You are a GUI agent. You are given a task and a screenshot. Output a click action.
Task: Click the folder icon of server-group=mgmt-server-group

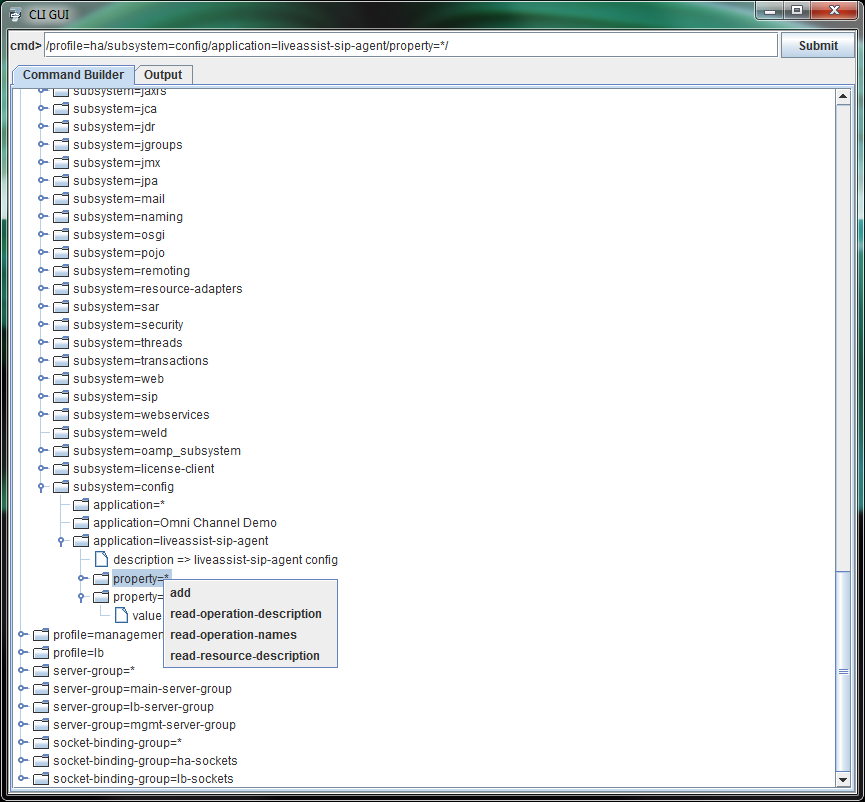[41, 725]
